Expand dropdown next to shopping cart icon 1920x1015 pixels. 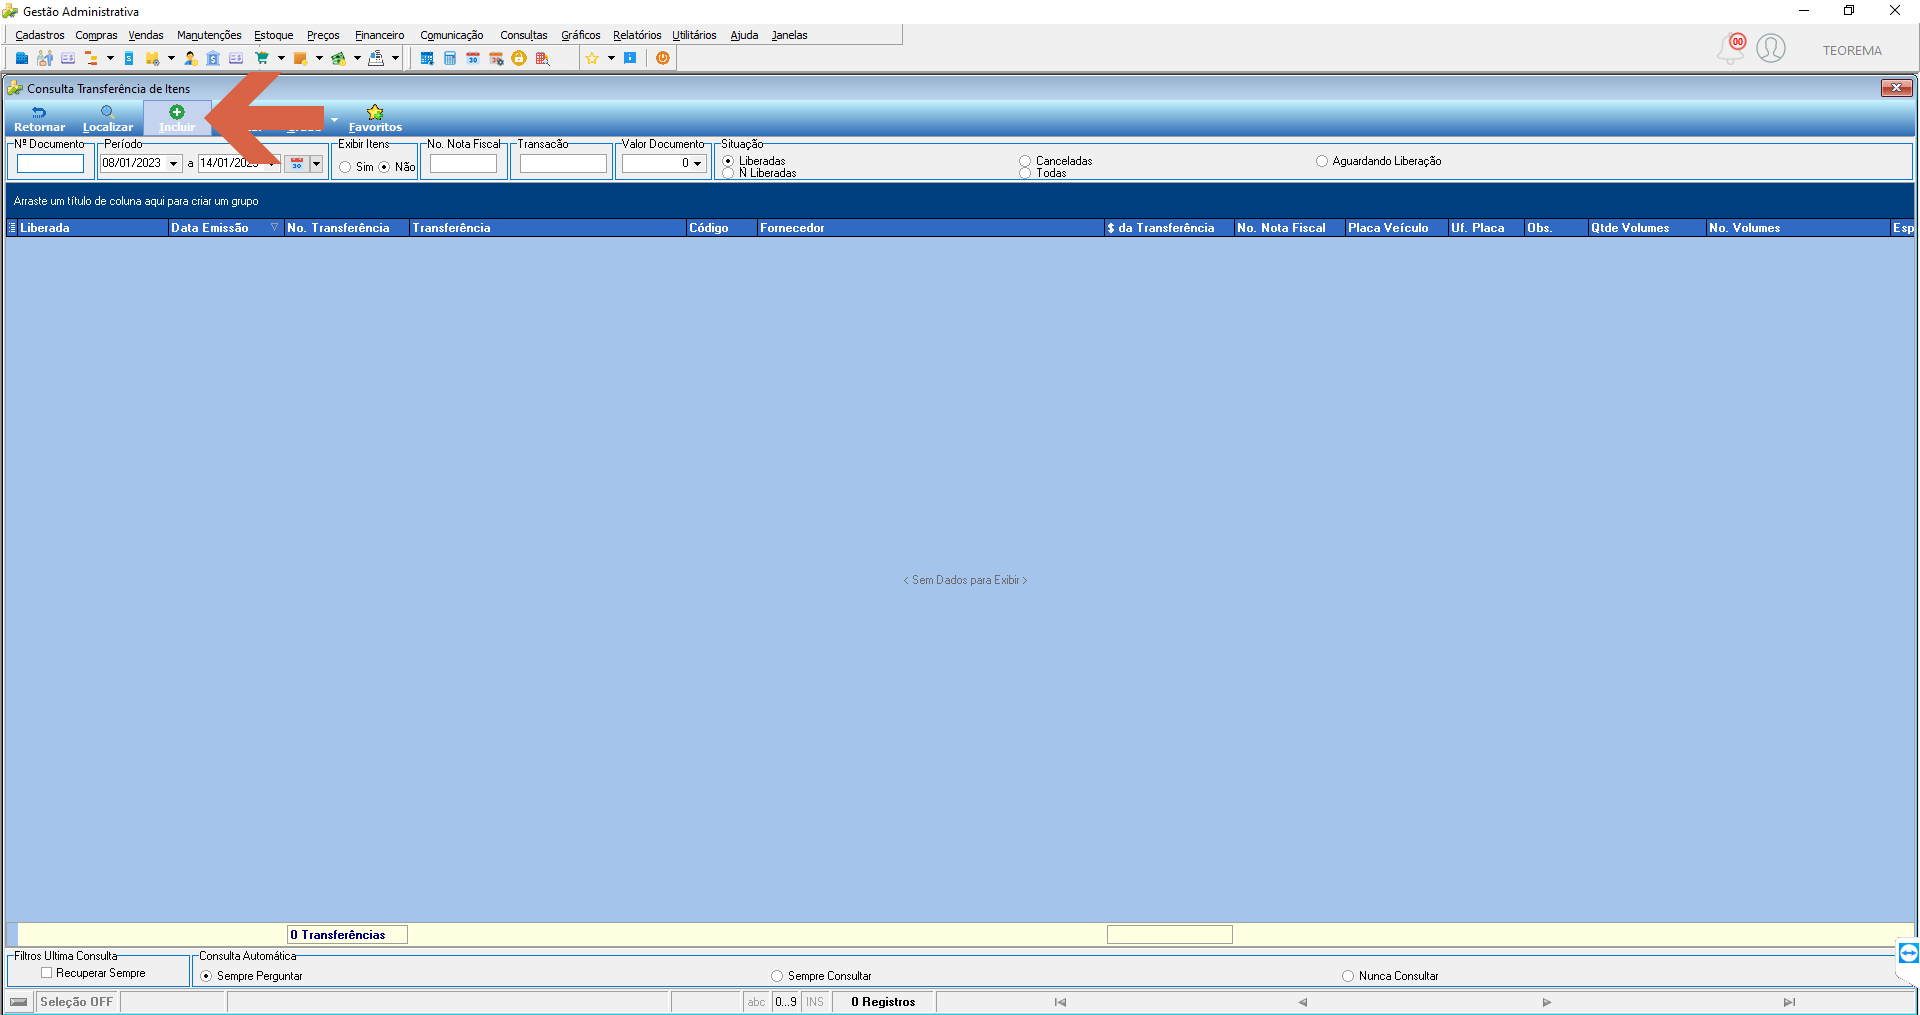[x=281, y=58]
